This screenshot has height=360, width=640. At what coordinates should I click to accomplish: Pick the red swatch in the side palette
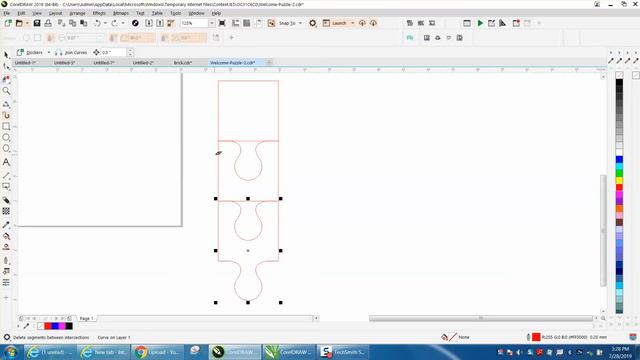point(619,187)
